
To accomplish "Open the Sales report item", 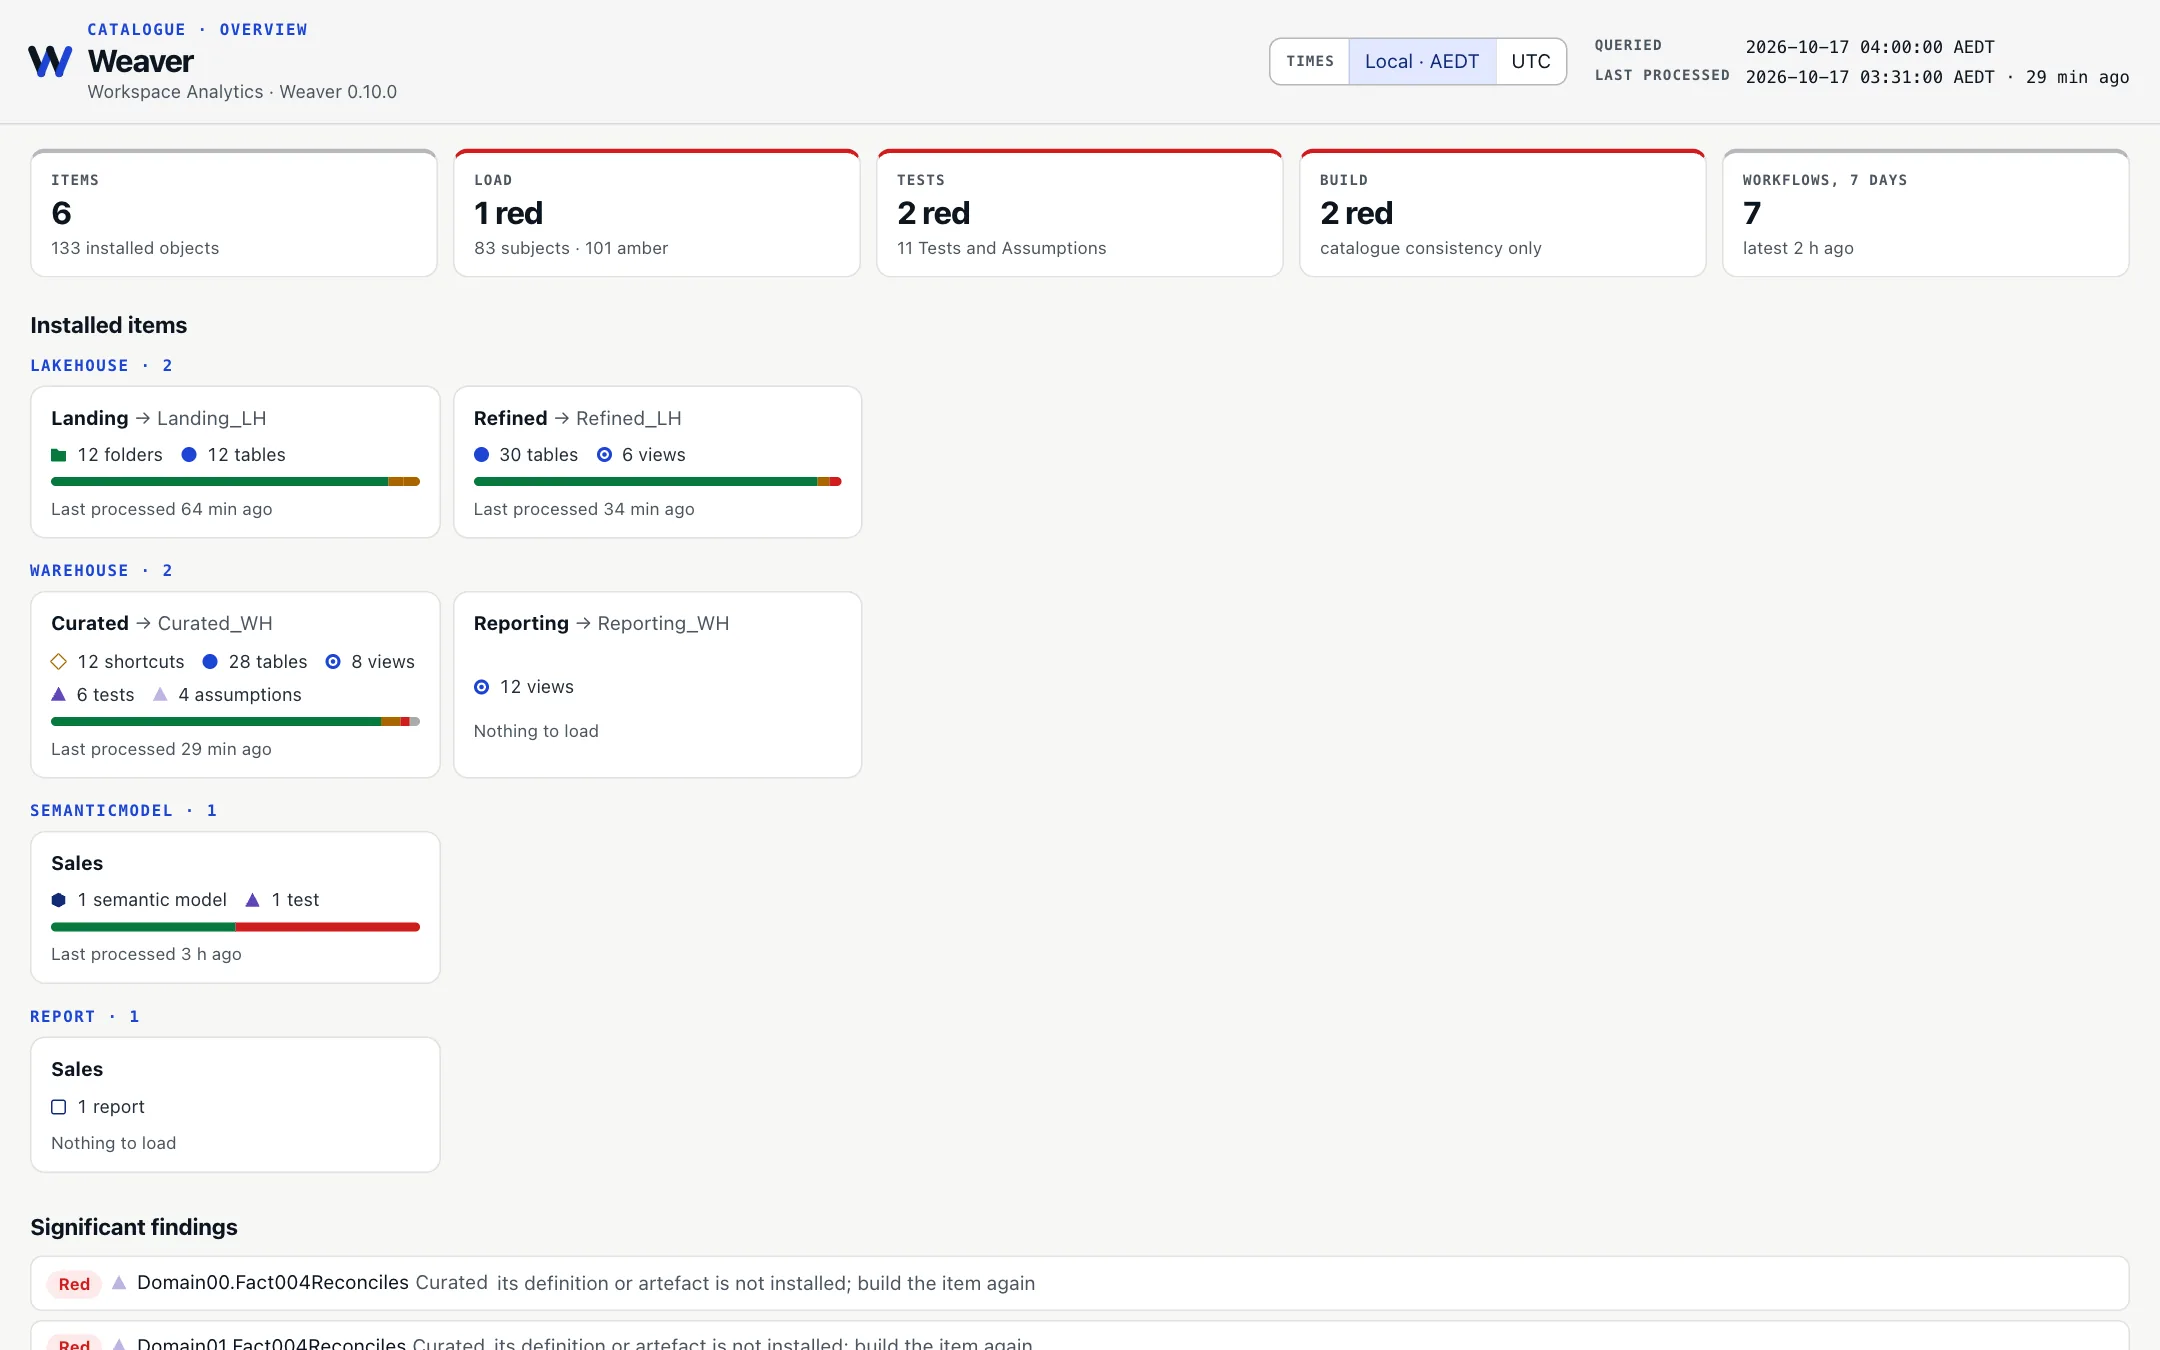I will (x=235, y=1105).
